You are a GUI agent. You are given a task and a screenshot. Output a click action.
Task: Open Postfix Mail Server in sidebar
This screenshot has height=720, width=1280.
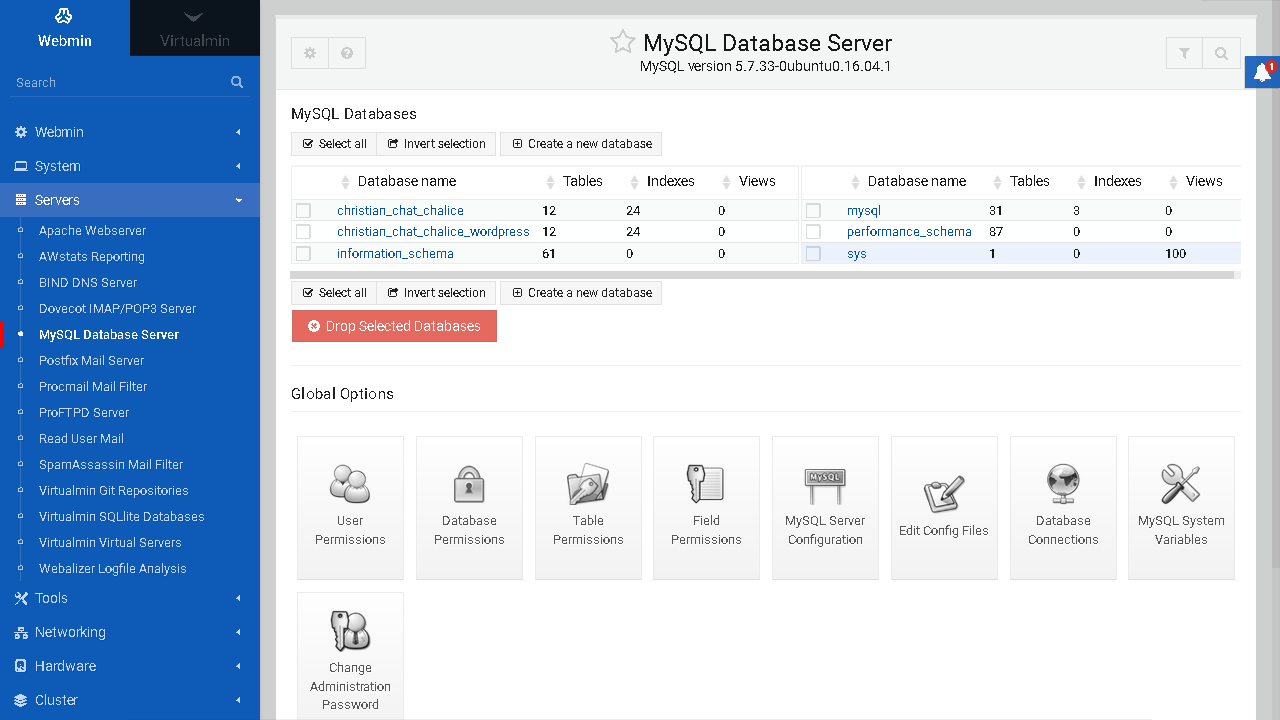pyautogui.click(x=91, y=360)
